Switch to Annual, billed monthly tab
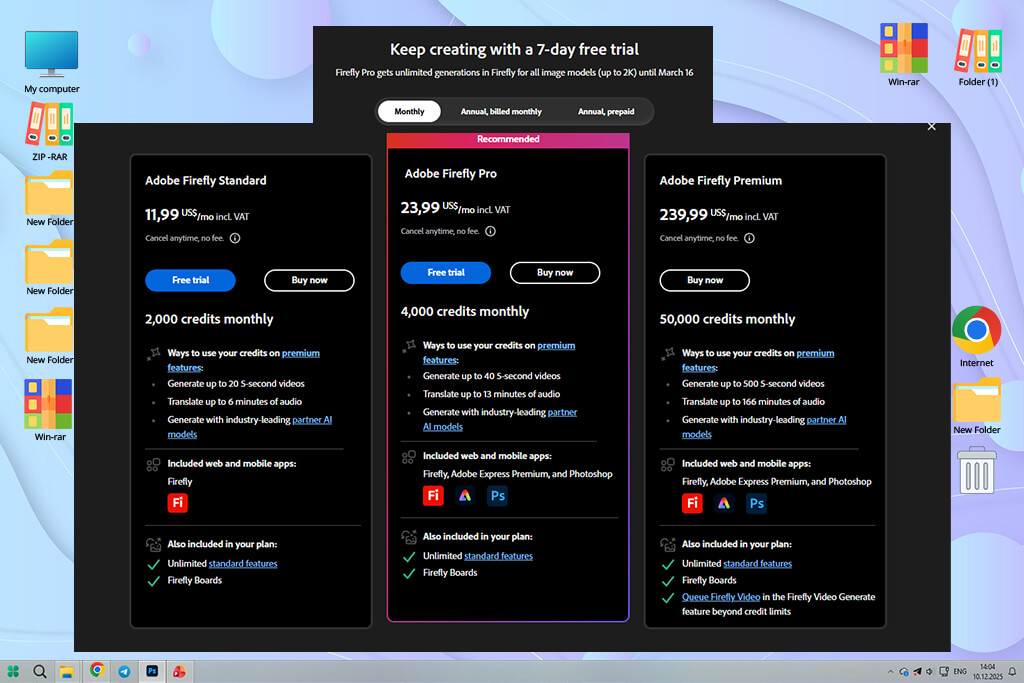This screenshot has width=1024, height=683. click(x=501, y=111)
